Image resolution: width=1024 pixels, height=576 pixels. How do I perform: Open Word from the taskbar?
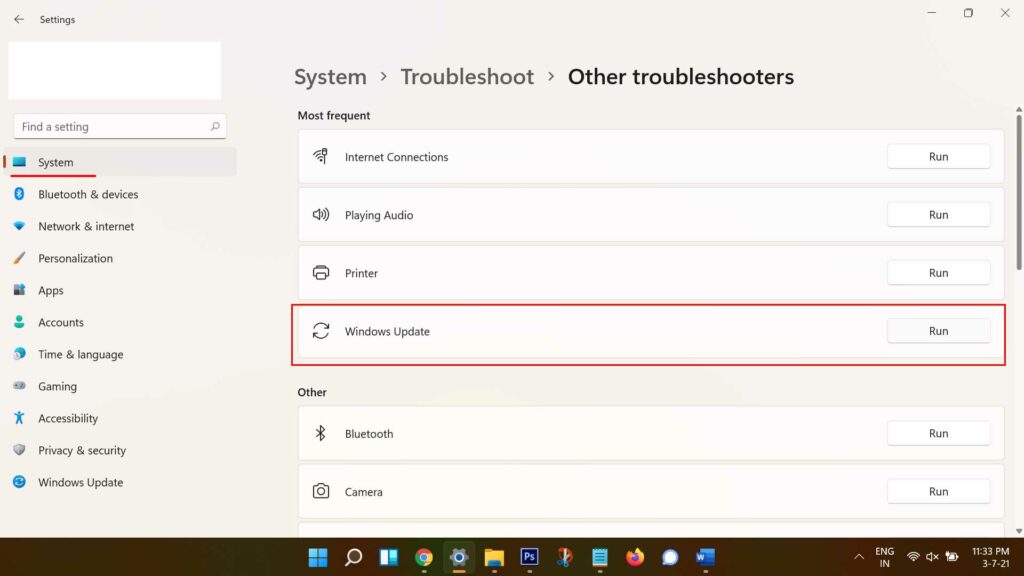tap(705, 557)
